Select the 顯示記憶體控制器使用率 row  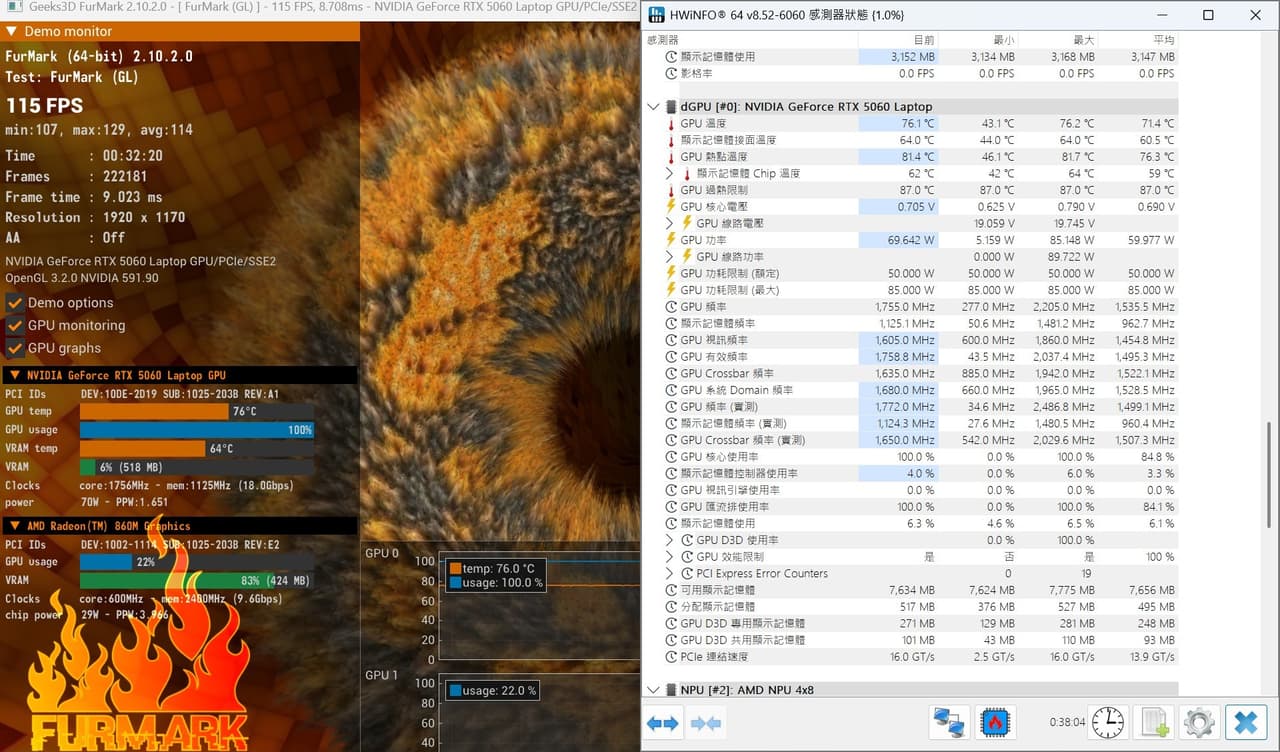click(x=912, y=474)
